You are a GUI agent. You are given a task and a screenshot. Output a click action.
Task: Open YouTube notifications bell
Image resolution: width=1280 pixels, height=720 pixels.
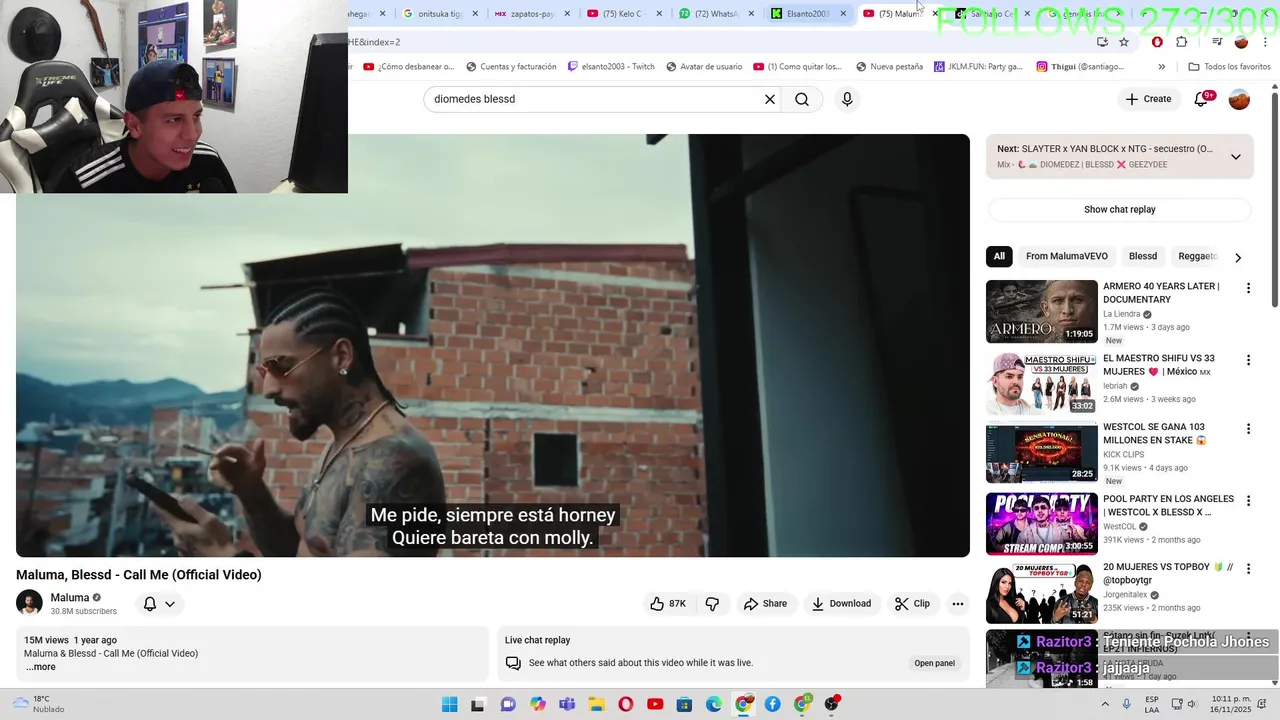tap(1201, 99)
